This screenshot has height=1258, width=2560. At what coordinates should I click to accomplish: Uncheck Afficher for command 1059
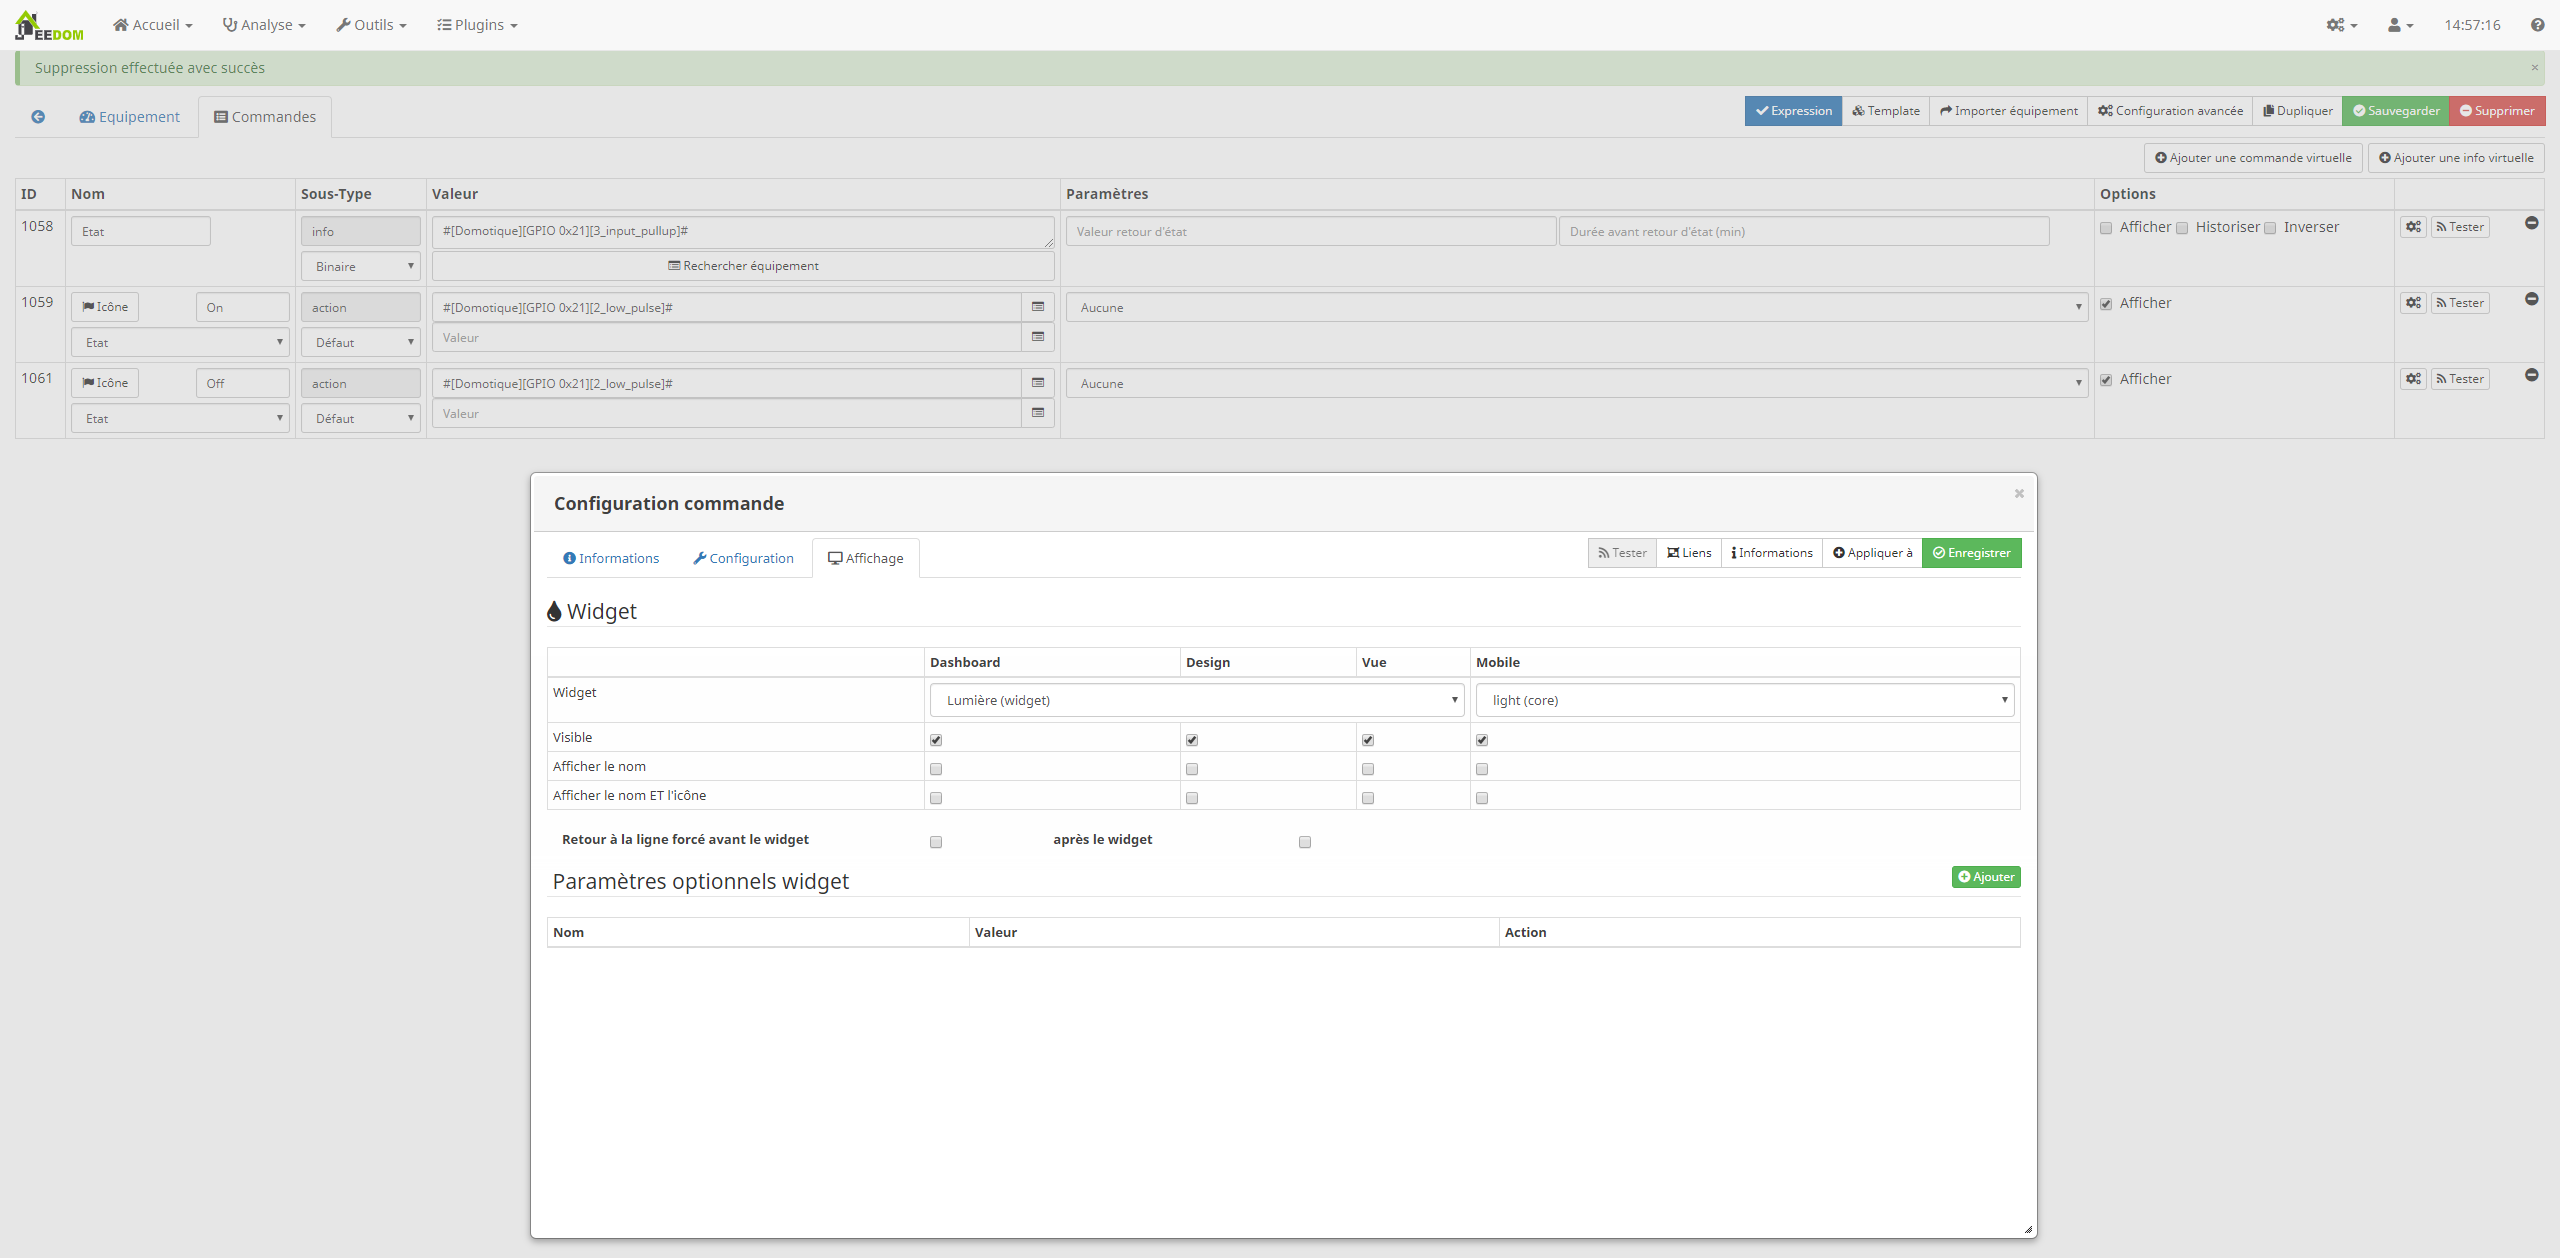click(x=2106, y=304)
